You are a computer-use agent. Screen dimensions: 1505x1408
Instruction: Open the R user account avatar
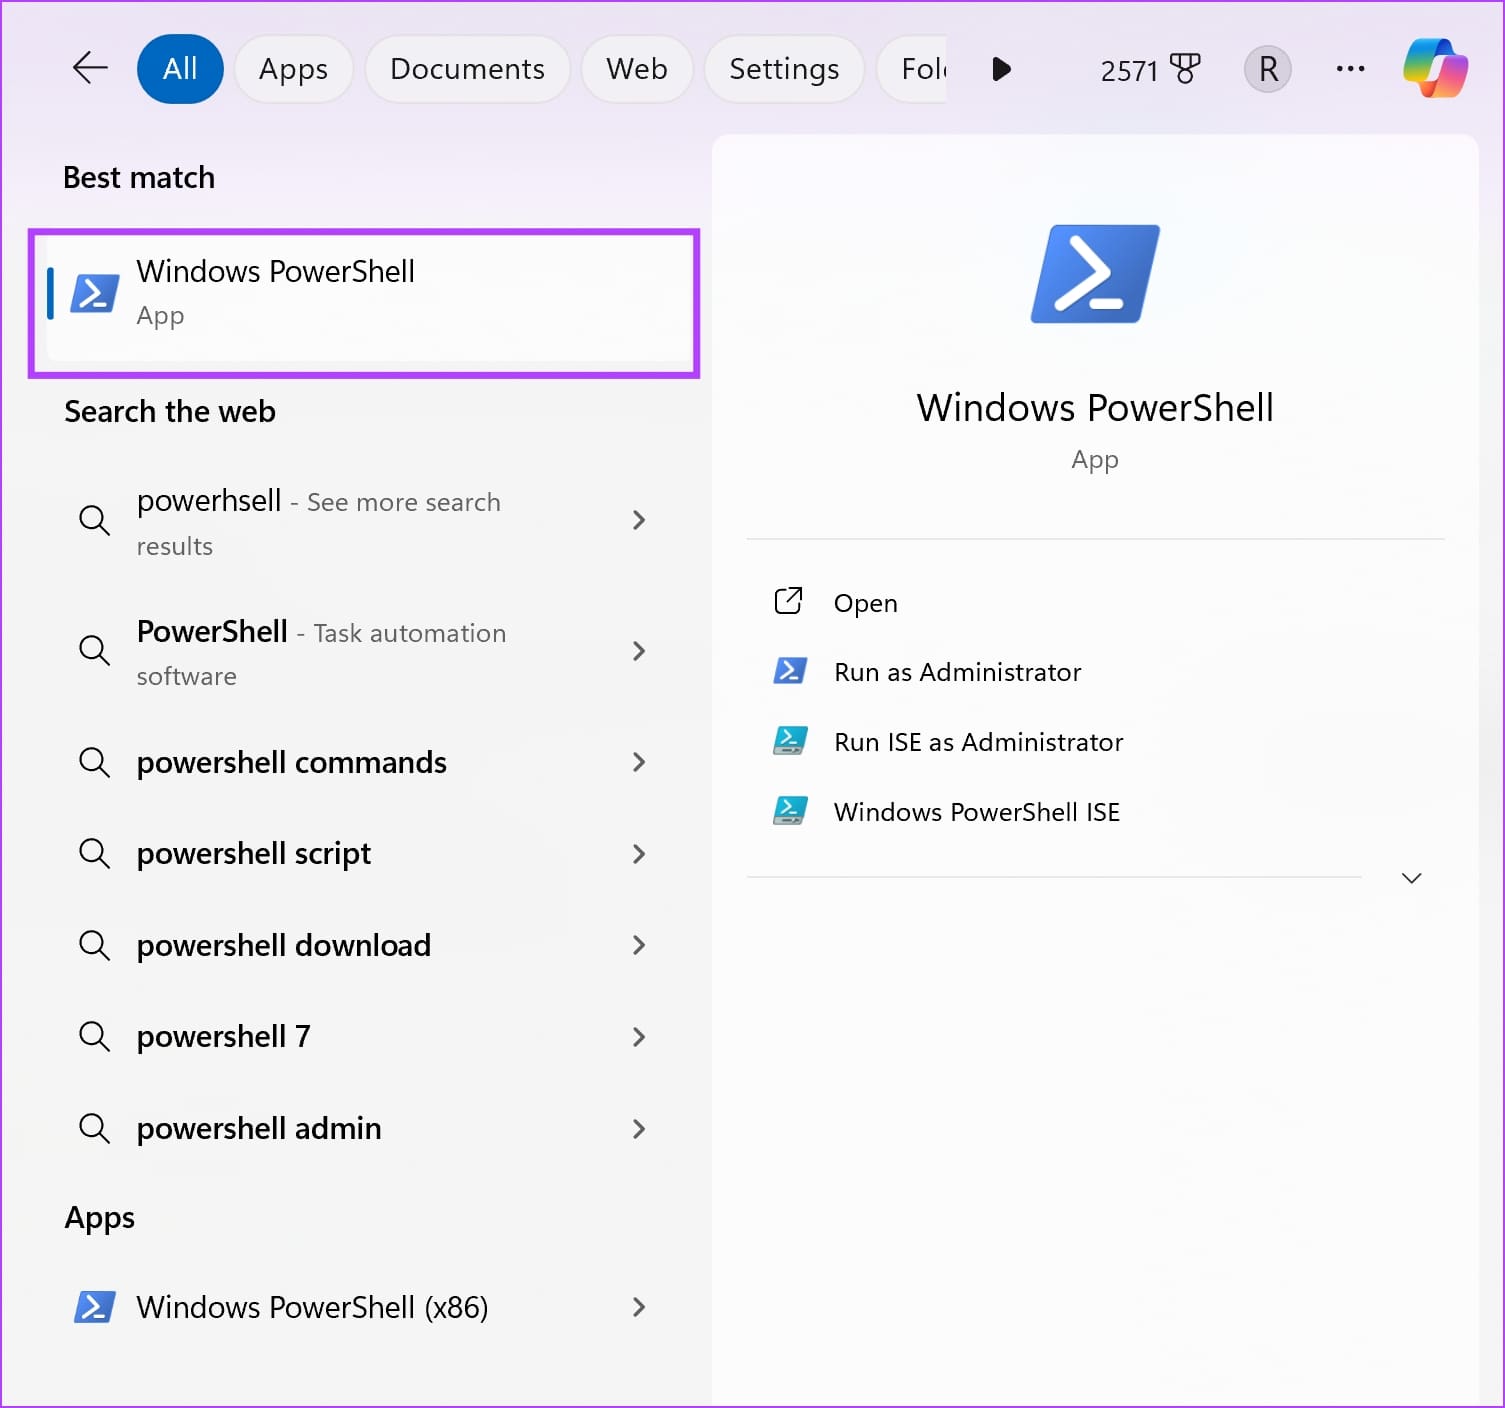coord(1268,69)
